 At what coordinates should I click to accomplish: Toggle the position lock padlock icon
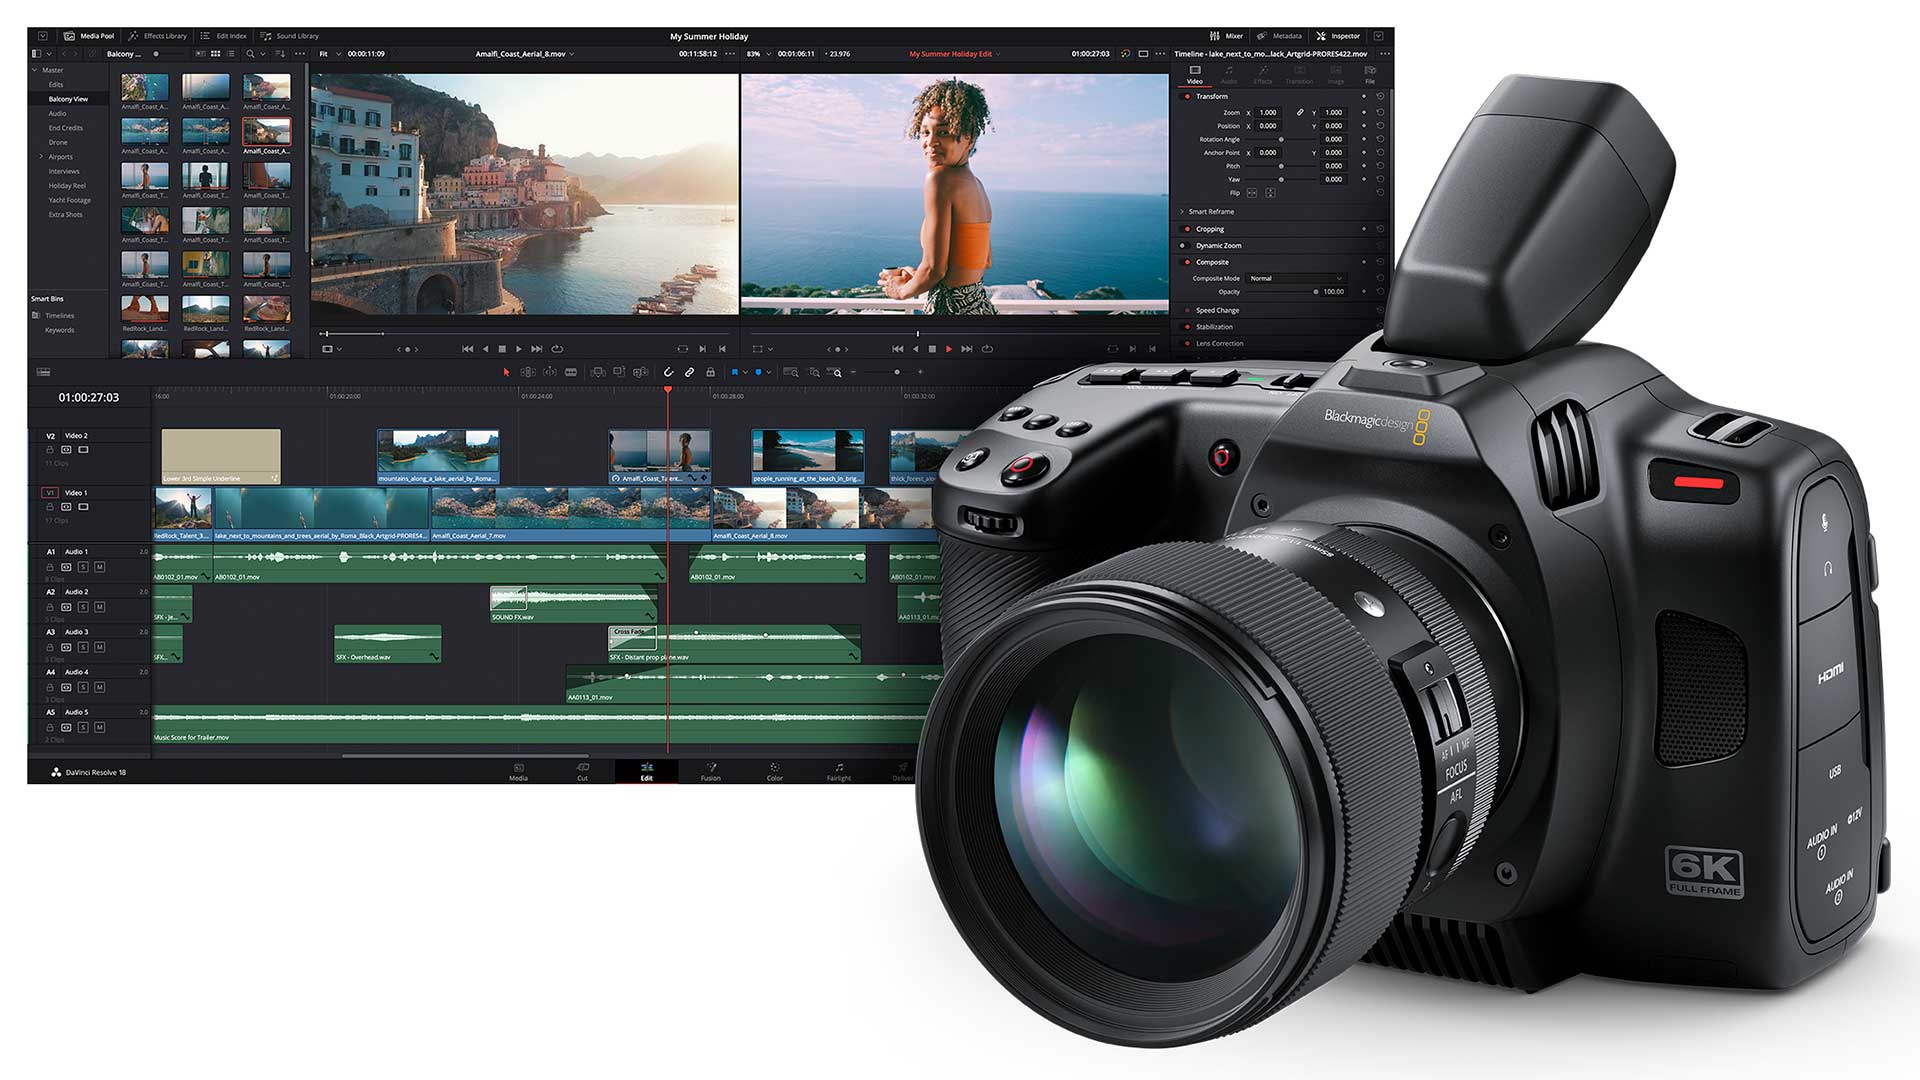[x=710, y=372]
